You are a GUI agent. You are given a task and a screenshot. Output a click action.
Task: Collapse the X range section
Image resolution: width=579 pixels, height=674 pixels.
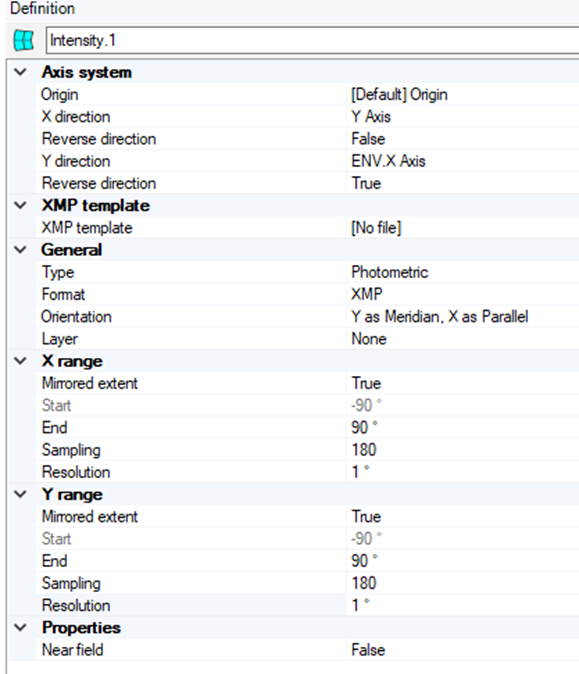[21, 361]
